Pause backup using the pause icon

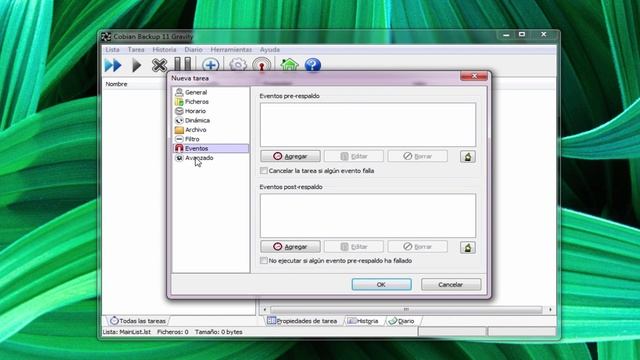182,64
